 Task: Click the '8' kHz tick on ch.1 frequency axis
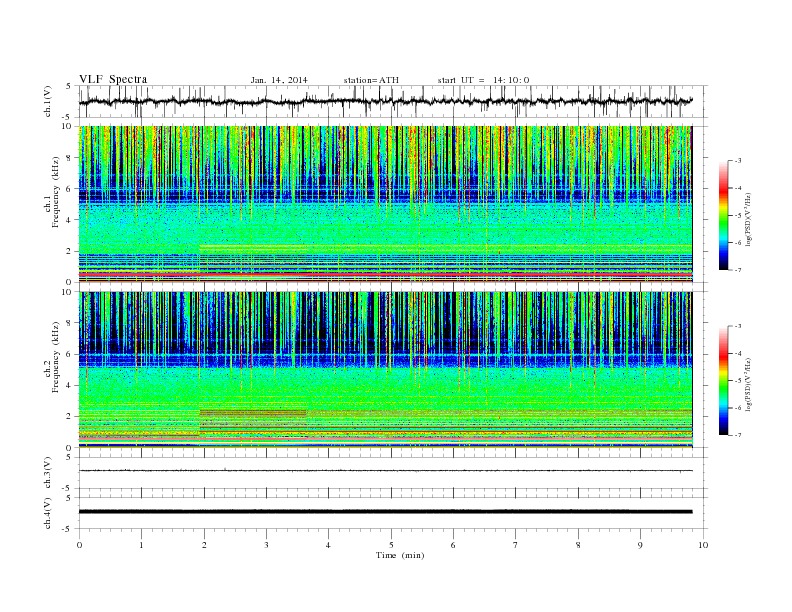pyautogui.click(x=70, y=158)
